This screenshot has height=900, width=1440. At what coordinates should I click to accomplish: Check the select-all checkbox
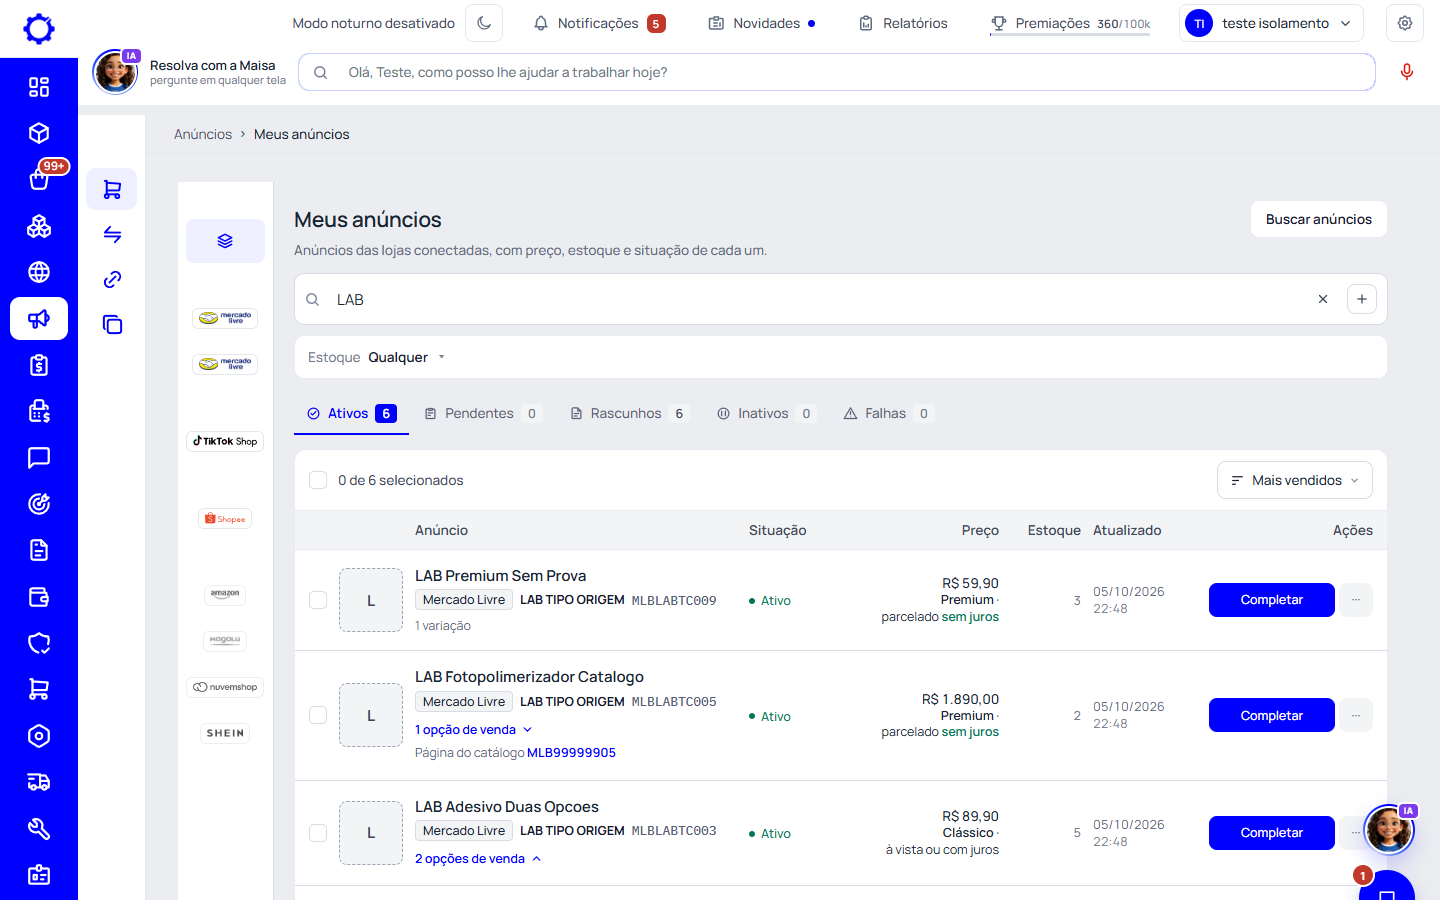pyautogui.click(x=318, y=480)
